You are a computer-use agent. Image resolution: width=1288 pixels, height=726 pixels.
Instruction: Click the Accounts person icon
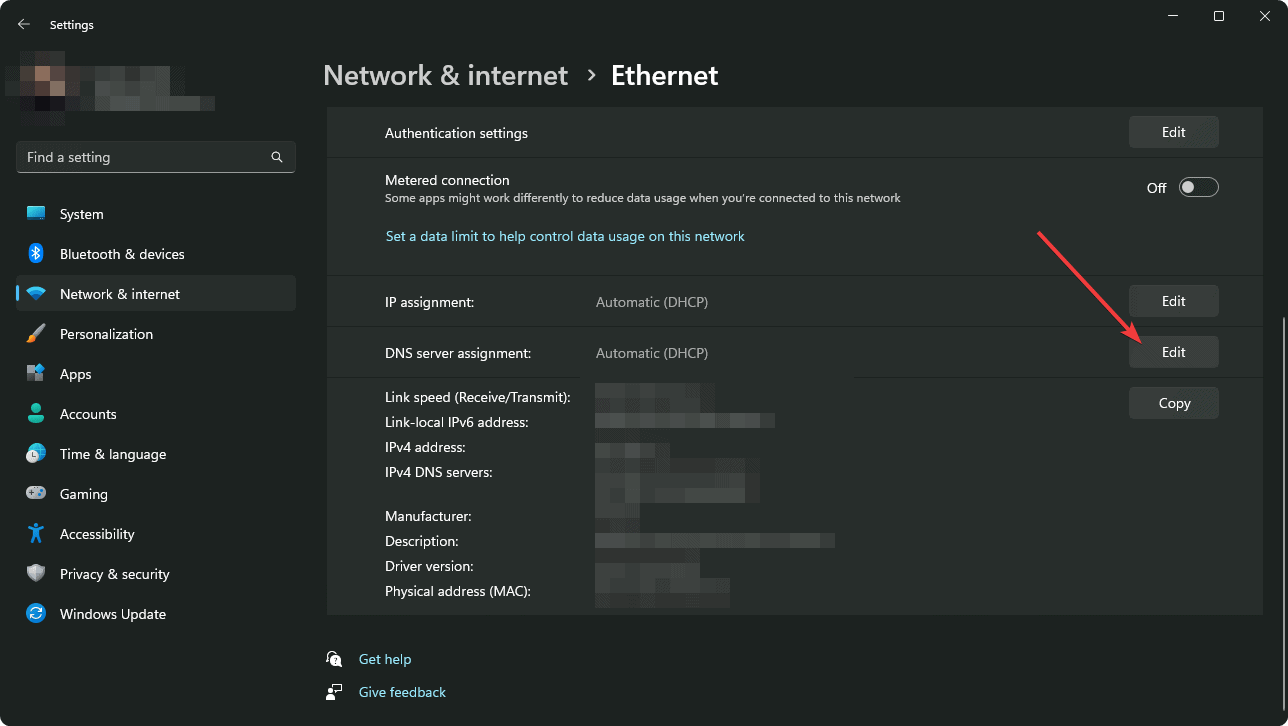[x=36, y=414]
